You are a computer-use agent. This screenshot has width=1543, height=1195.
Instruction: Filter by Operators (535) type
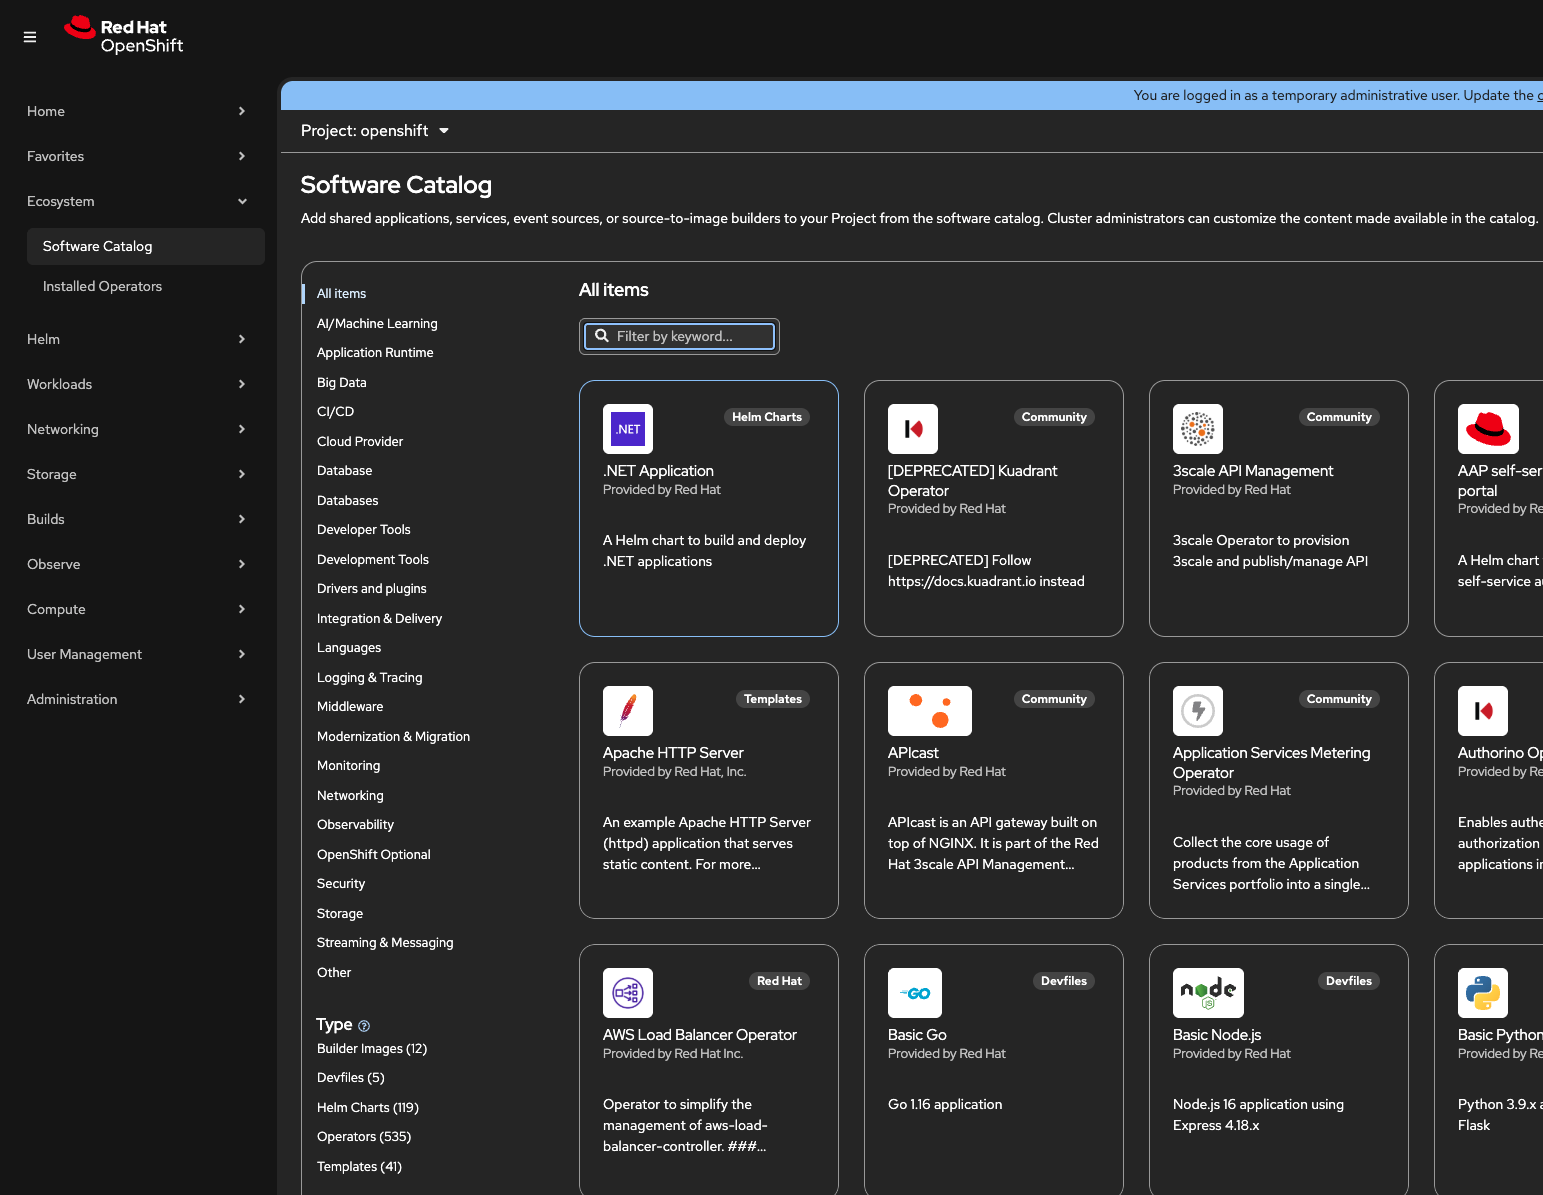point(364,1137)
